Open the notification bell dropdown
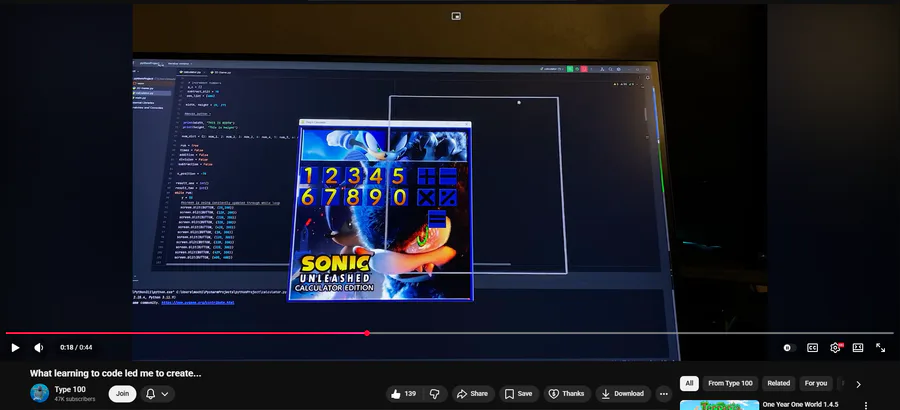This screenshot has width=900, height=410. [x=157, y=393]
